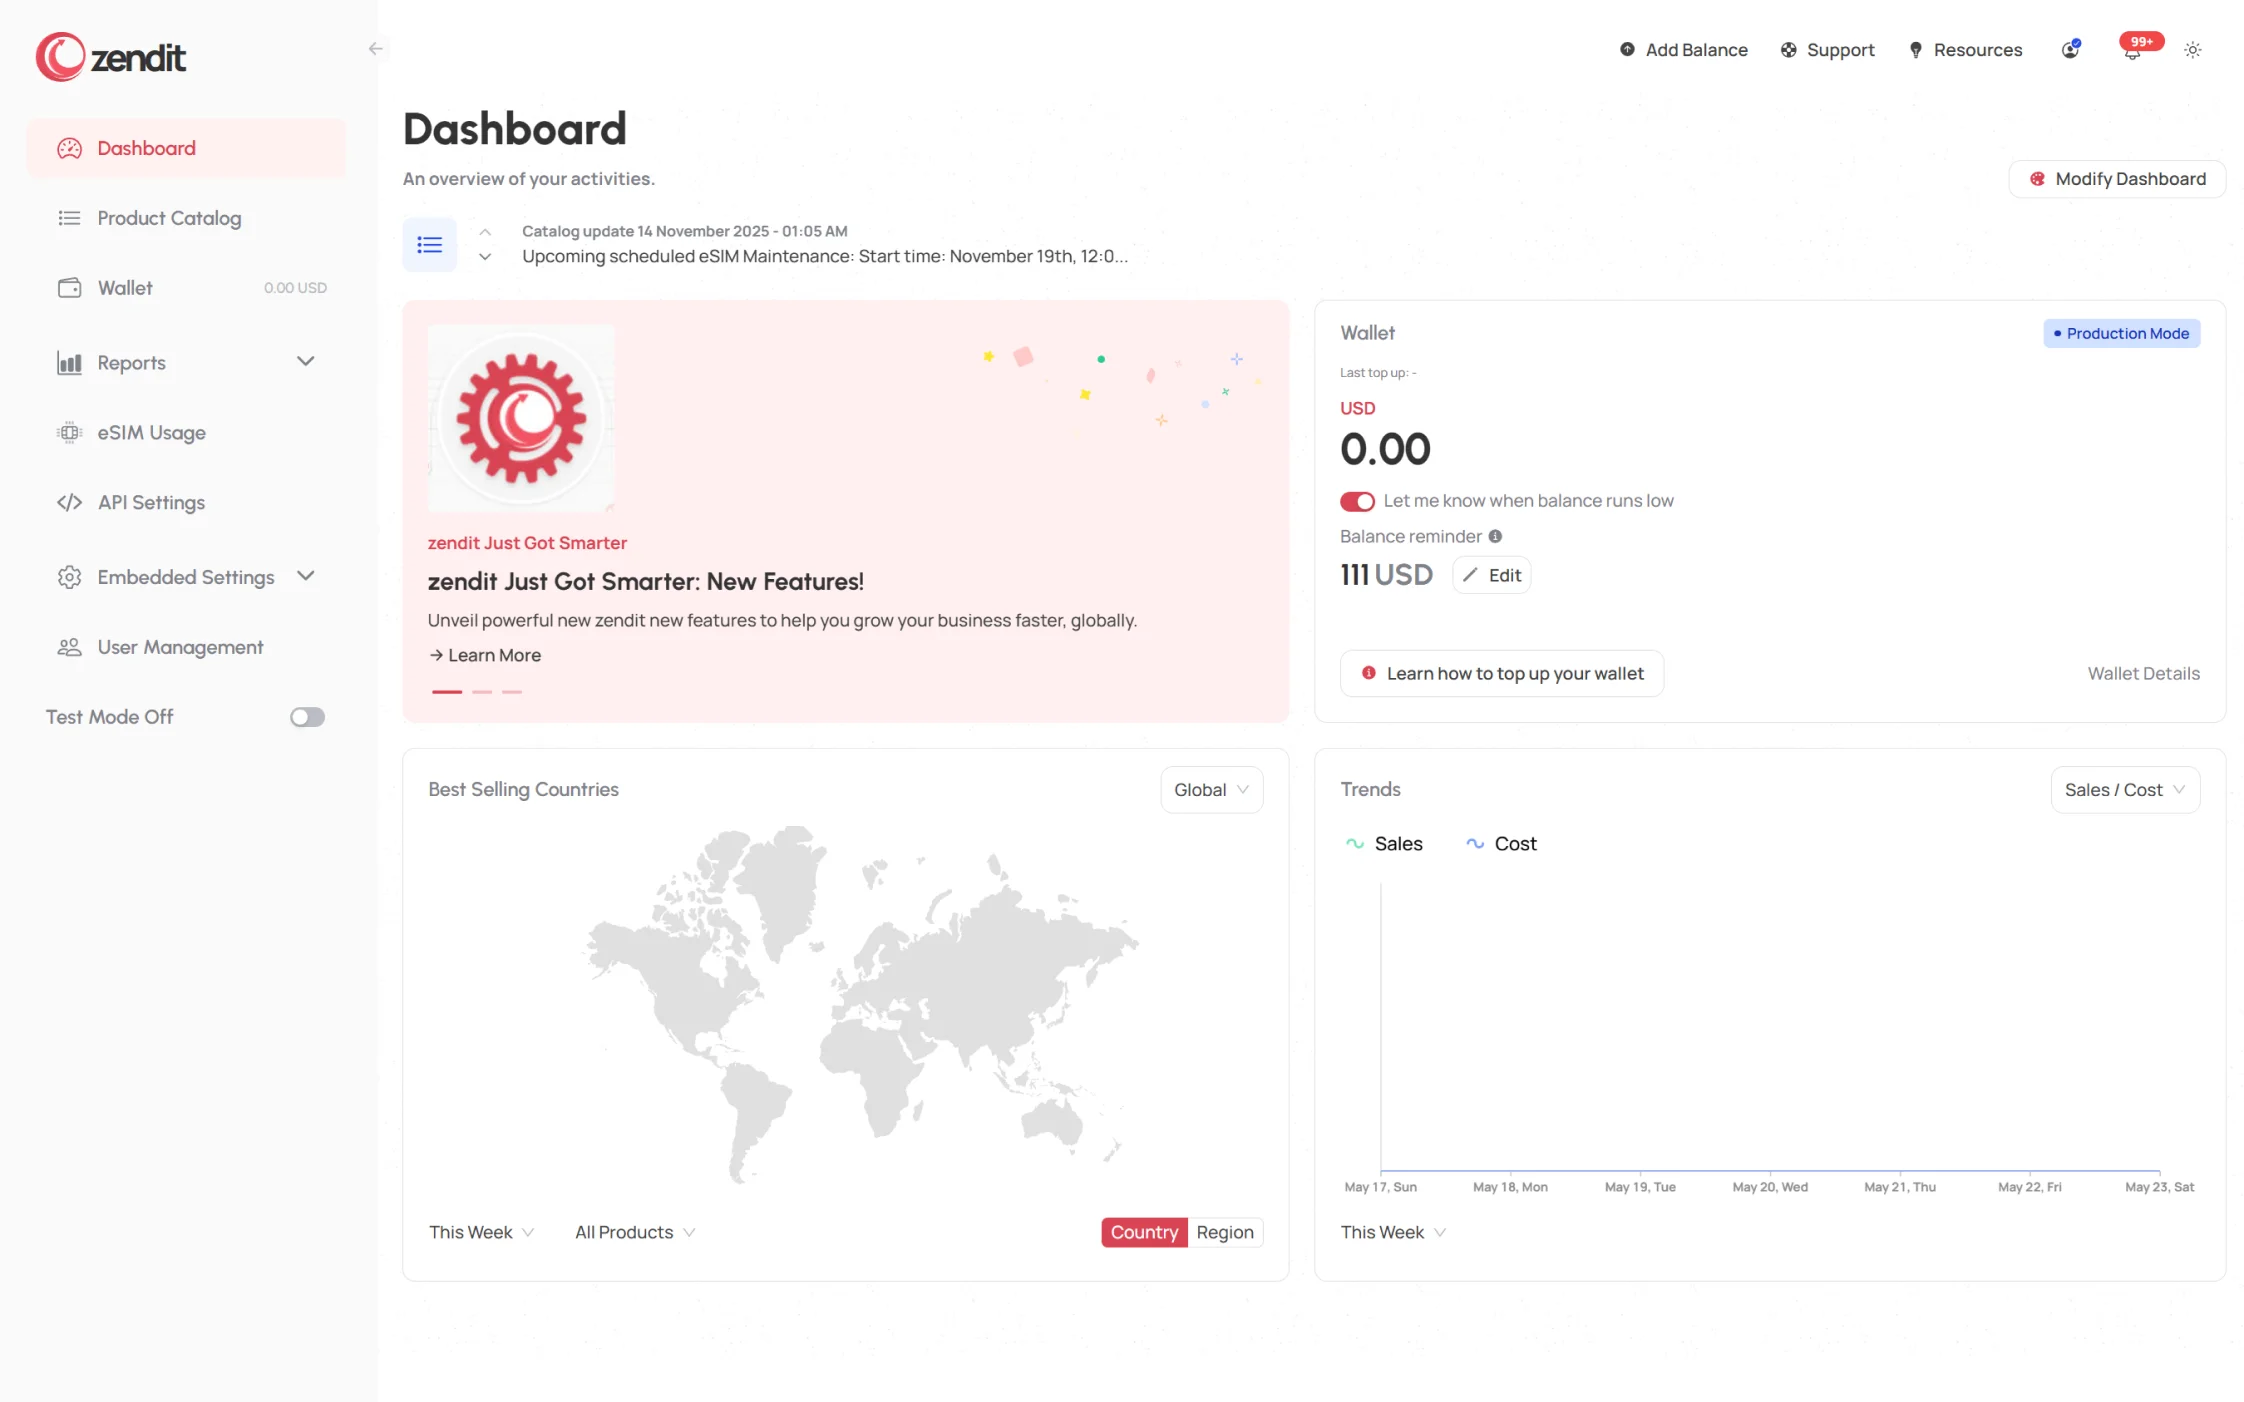Open the Global dropdown

click(1212, 790)
